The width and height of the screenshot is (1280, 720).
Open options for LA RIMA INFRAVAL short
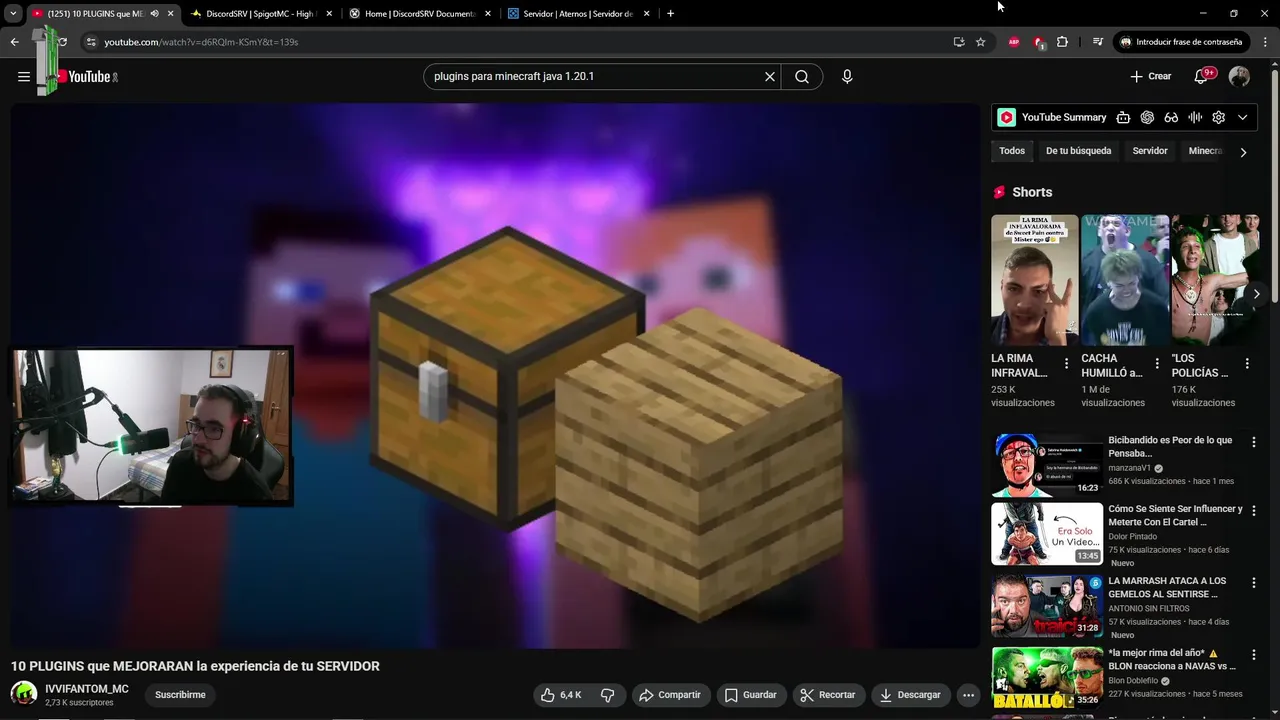(1066, 364)
